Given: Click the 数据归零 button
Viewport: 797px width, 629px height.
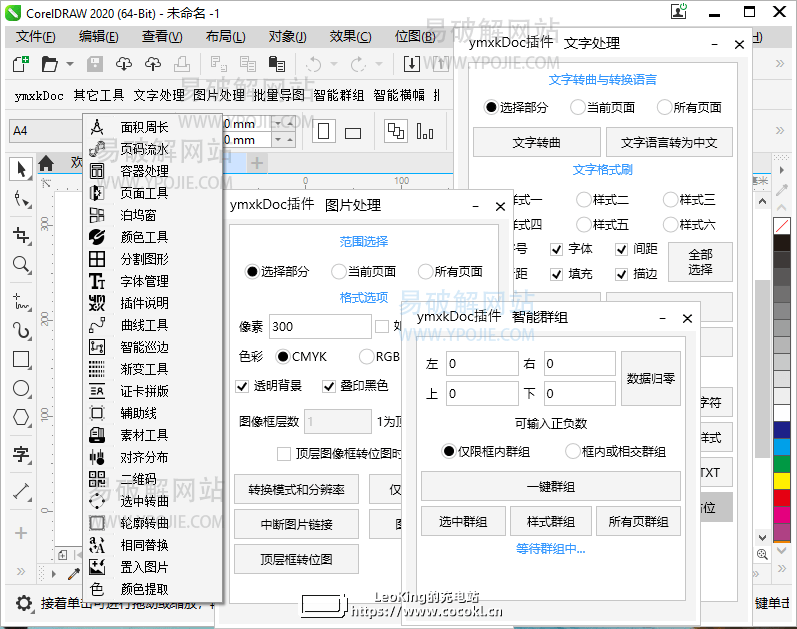Looking at the screenshot, I should [651, 378].
